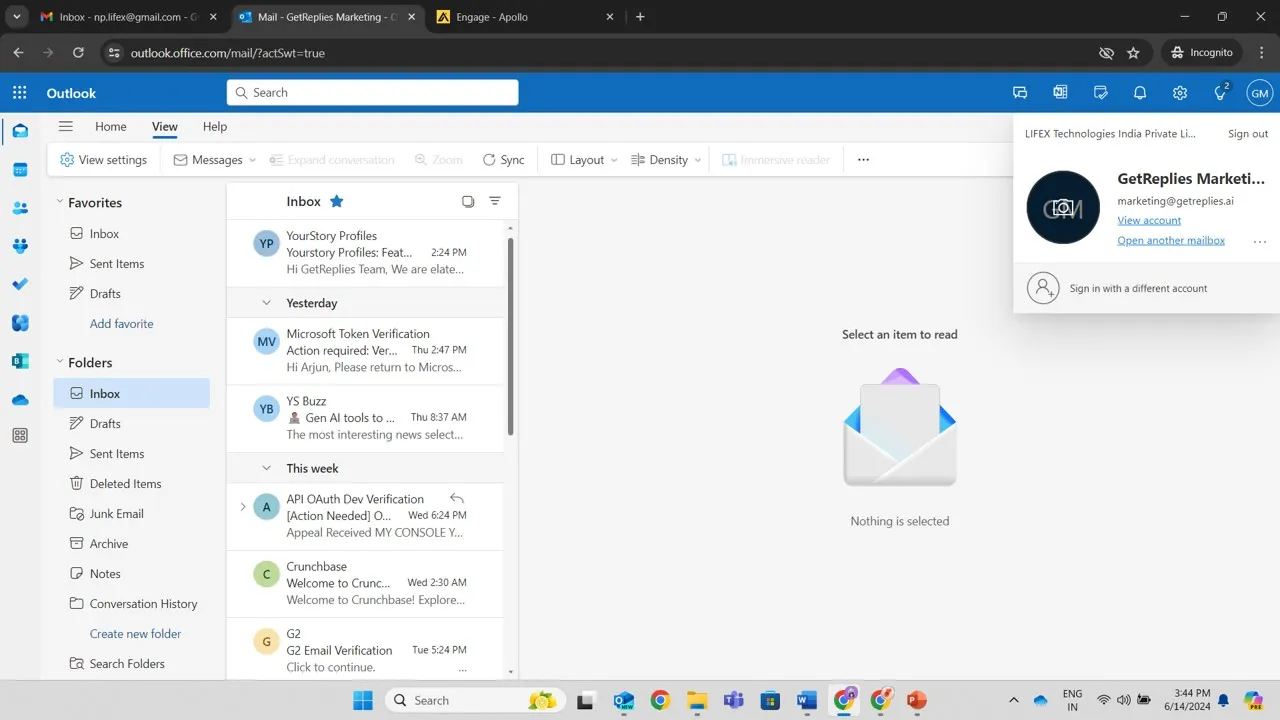Open the Messages dropdown in ribbon
The height and width of the screenshot is (720, 1280).
click(x=215, y=160)
